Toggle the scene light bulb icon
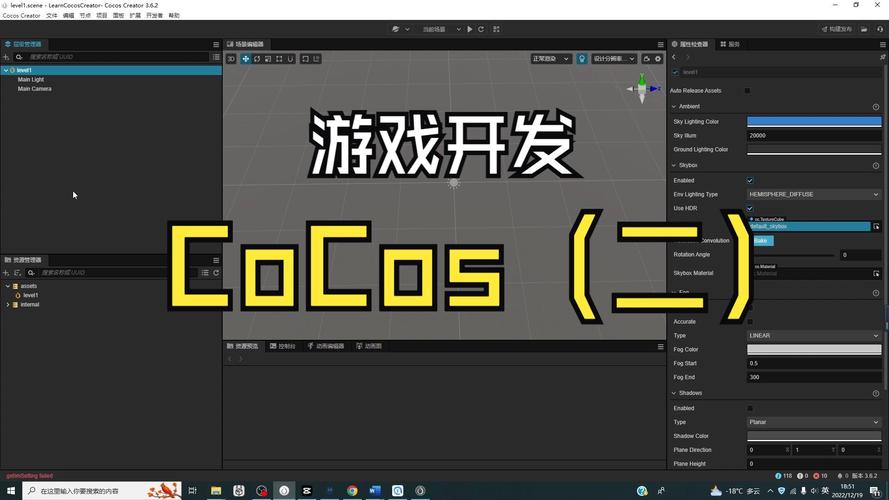 pos(582,59)
